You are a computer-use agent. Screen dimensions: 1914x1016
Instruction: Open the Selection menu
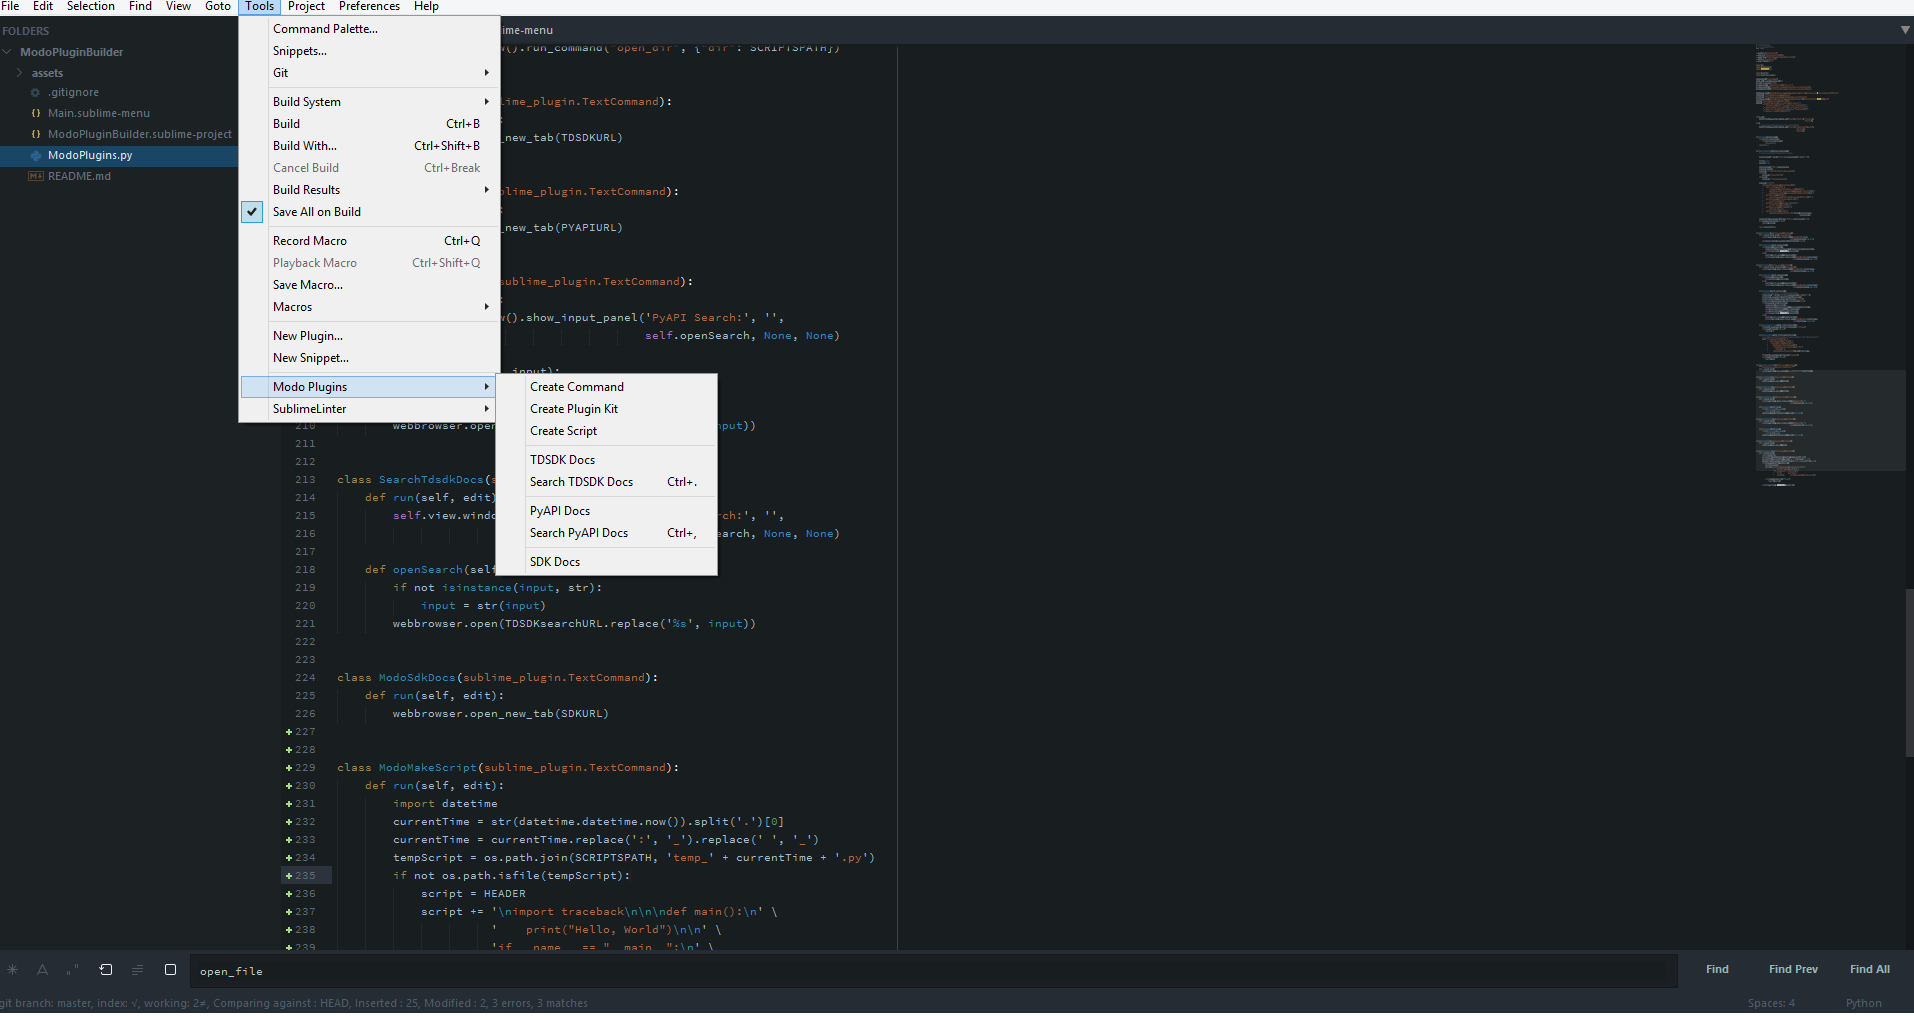tap(91, 6)
